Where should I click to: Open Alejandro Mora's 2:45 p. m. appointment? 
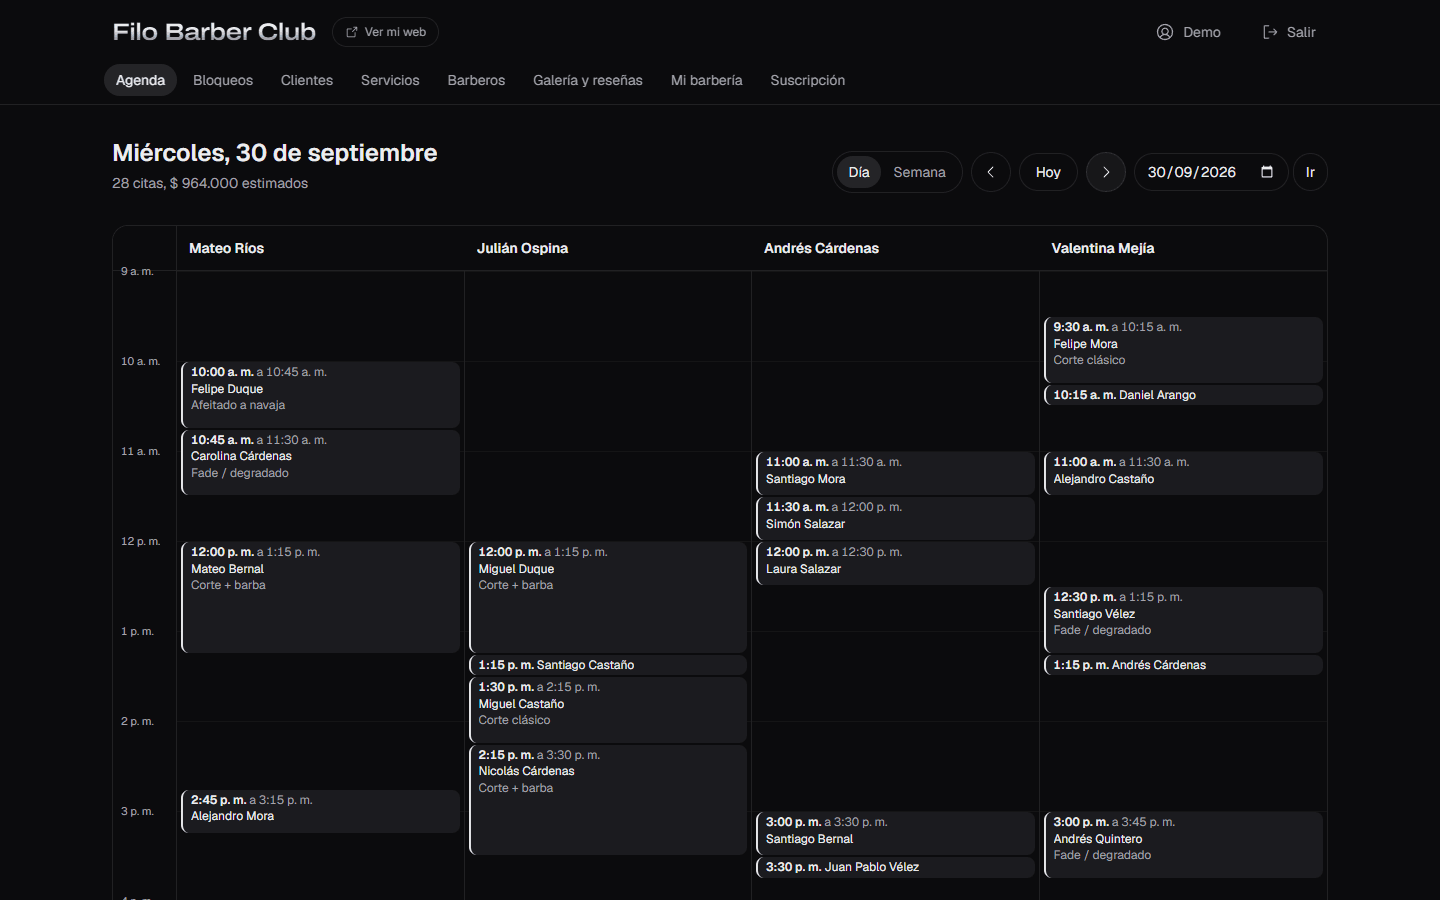(x=320, y=811)
